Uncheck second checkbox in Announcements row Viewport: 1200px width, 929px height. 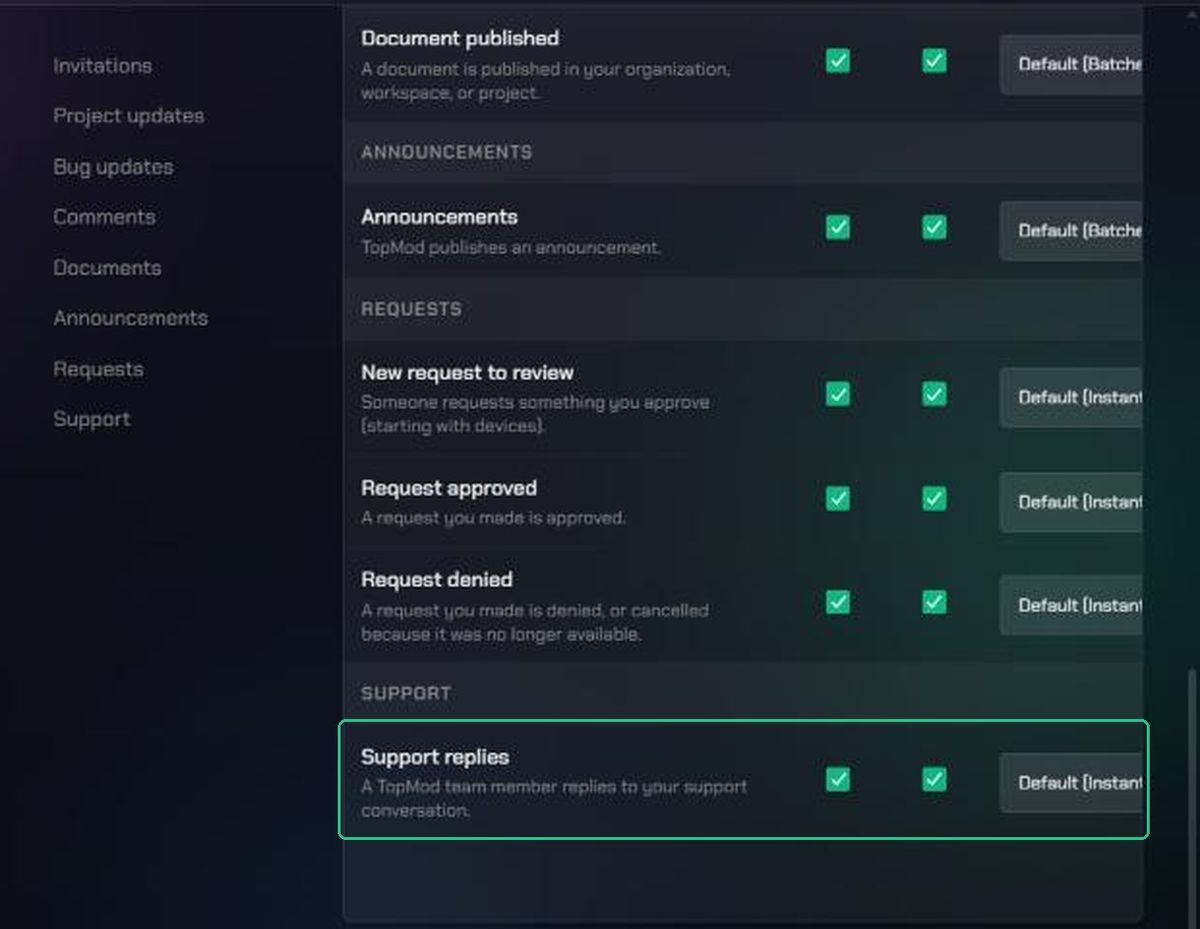point(934,228)
